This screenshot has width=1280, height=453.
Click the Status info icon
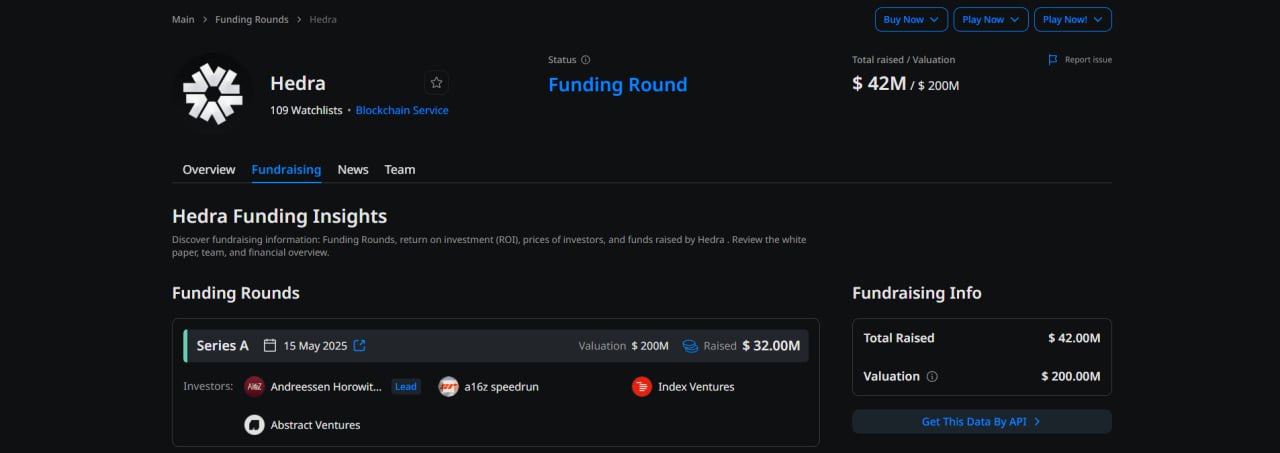point(586,60)
